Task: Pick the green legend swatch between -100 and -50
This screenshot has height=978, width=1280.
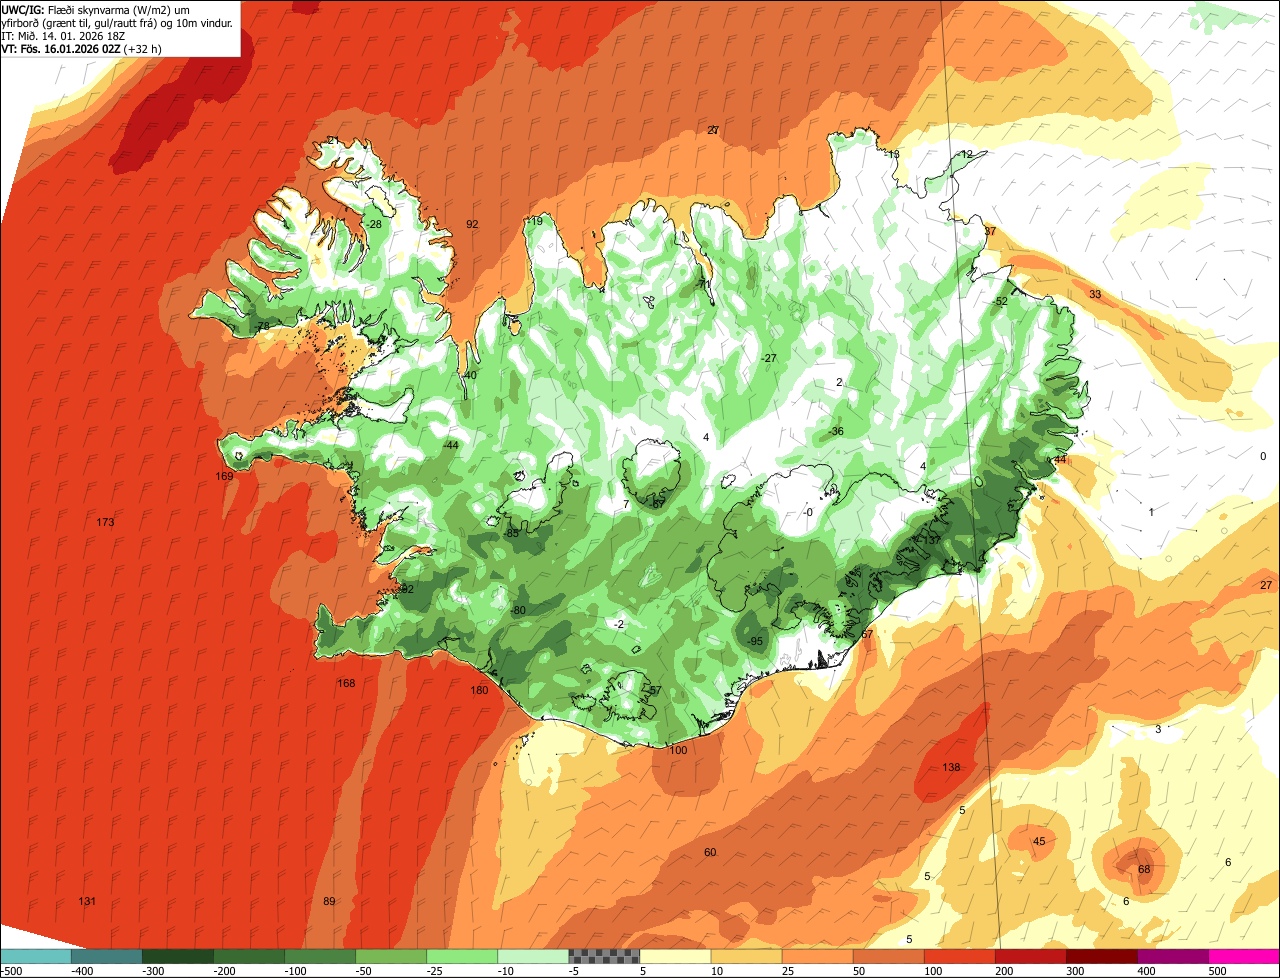Action: coord(320,956)
